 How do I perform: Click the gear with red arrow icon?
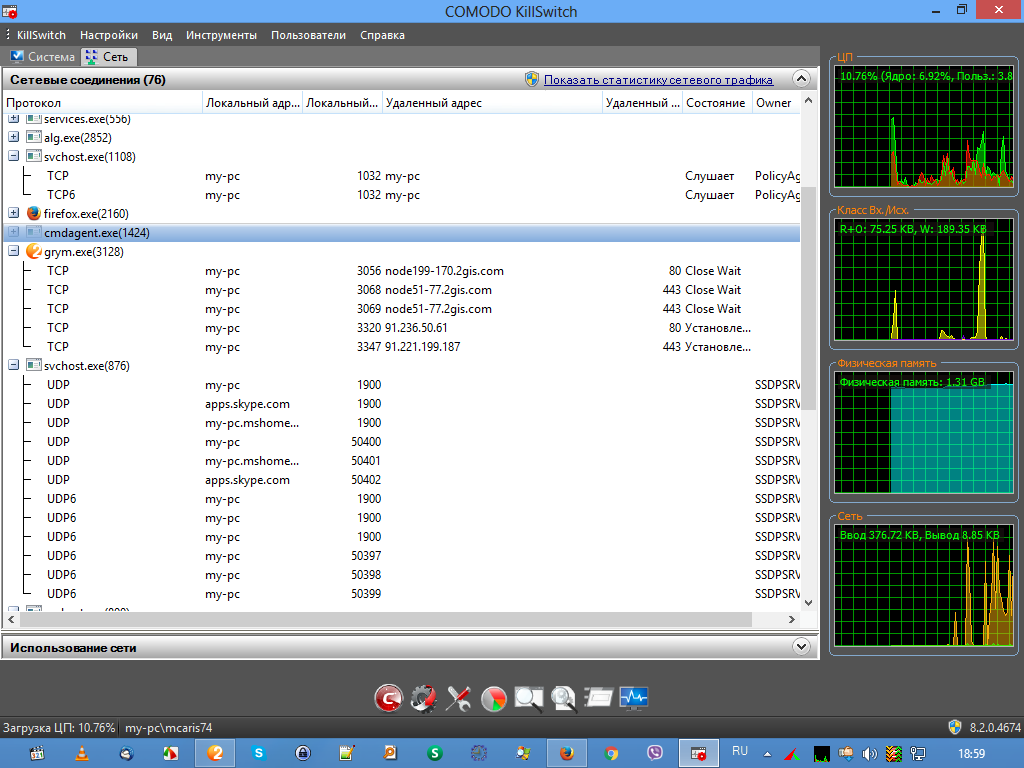point(423,698)
